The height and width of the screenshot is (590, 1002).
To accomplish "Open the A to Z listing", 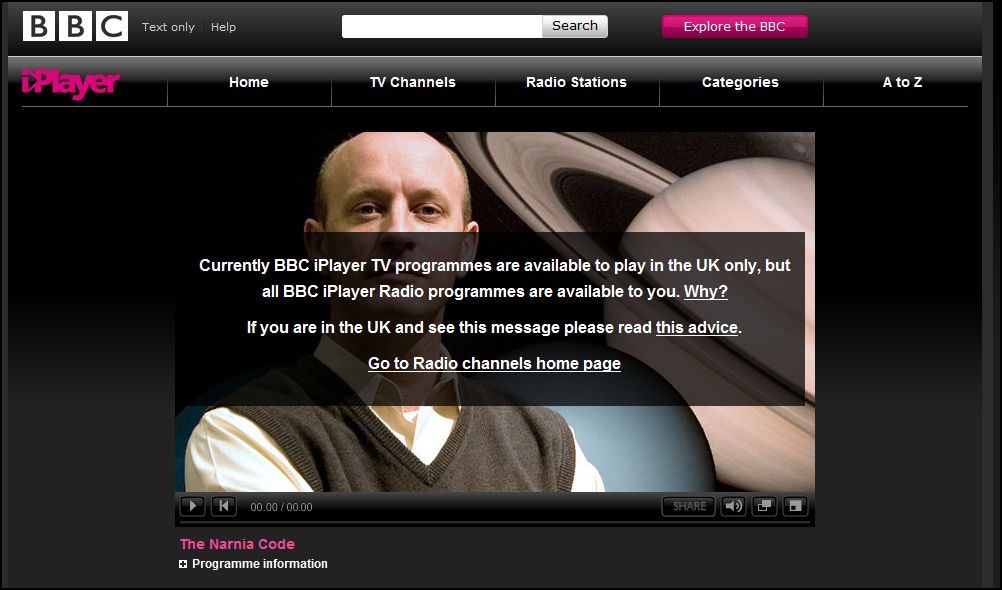I will point(902,82).
